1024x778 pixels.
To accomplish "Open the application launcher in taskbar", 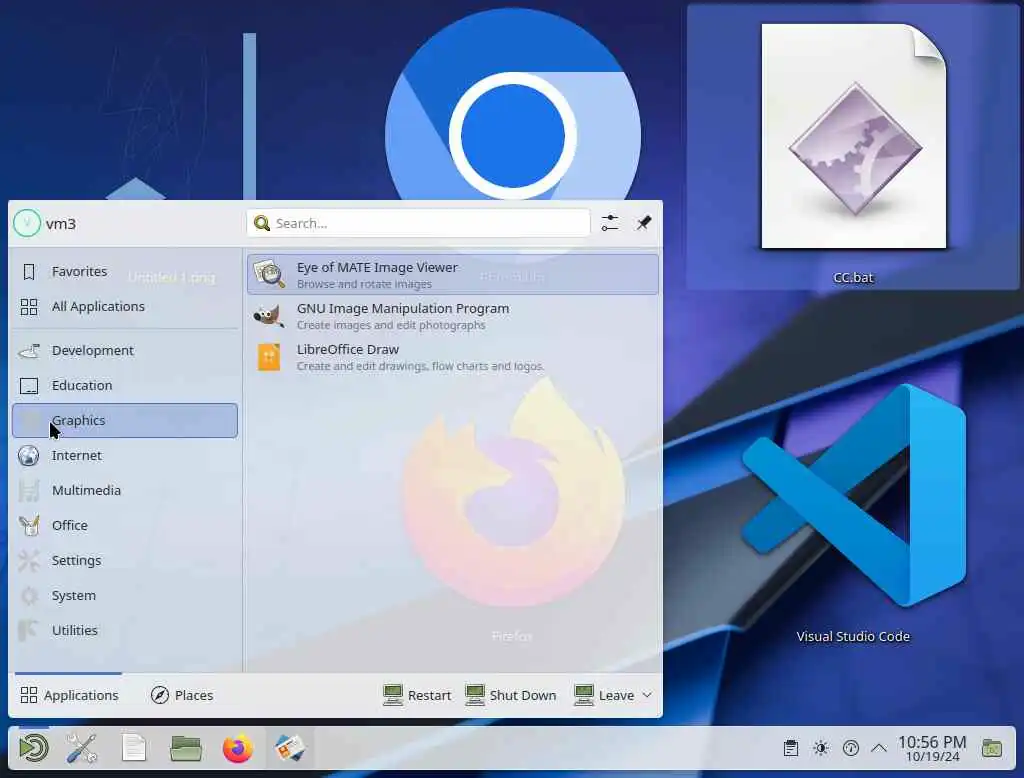I will pos(34,749).
